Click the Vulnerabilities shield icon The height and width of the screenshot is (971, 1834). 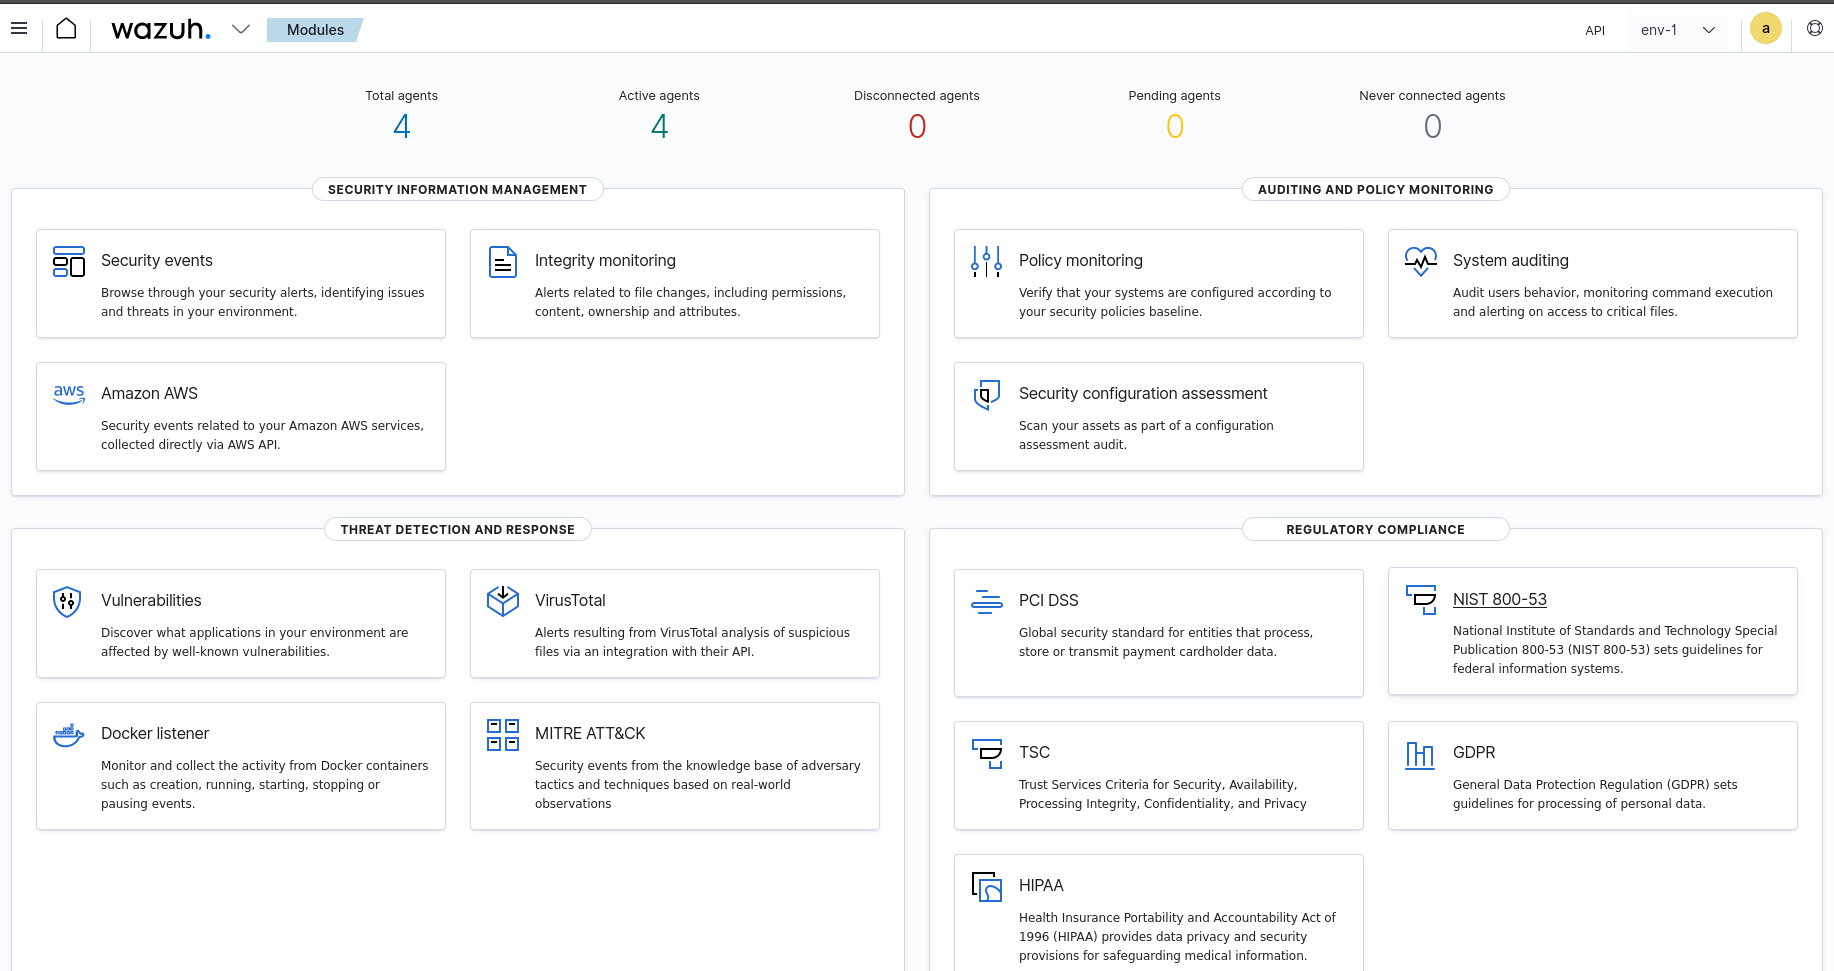coord(67,602)
